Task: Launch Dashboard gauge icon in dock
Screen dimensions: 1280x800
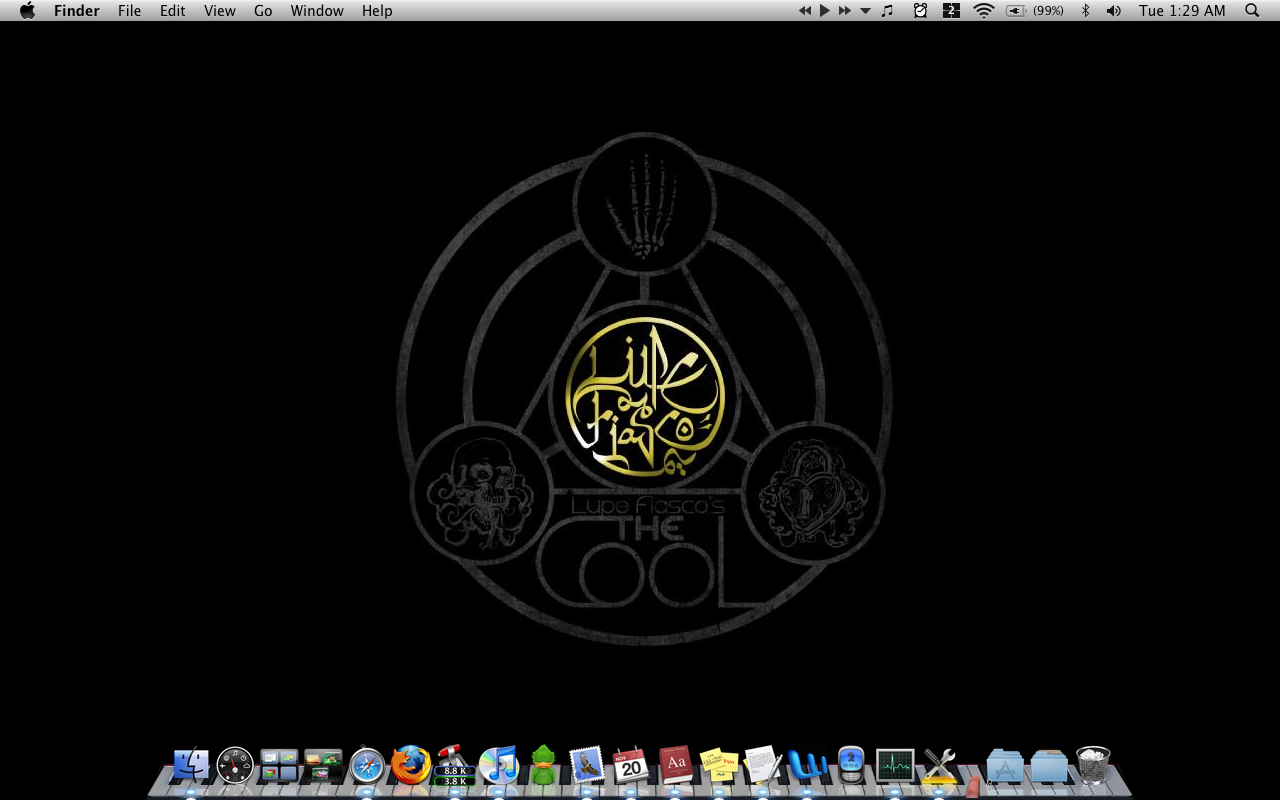Action: tap(236, 766)
